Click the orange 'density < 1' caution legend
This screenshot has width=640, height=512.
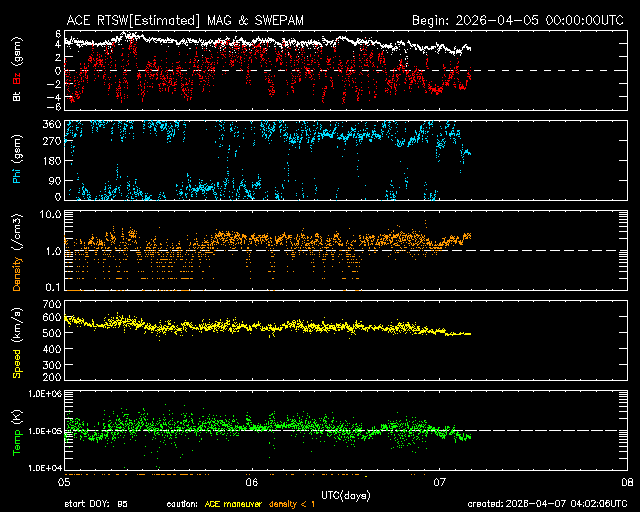click(289, 504)
